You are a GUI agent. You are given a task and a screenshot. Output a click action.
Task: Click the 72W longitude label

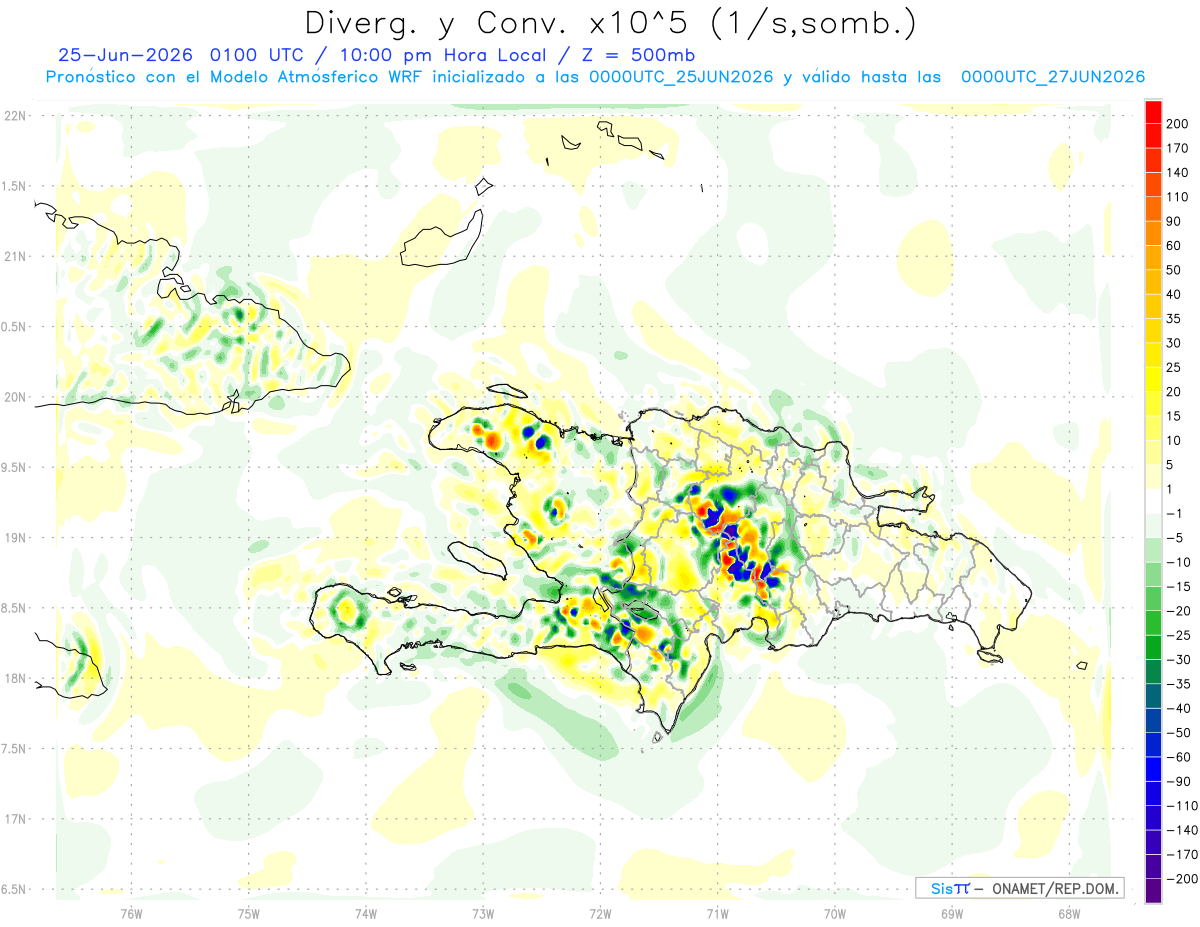point(600,913)
